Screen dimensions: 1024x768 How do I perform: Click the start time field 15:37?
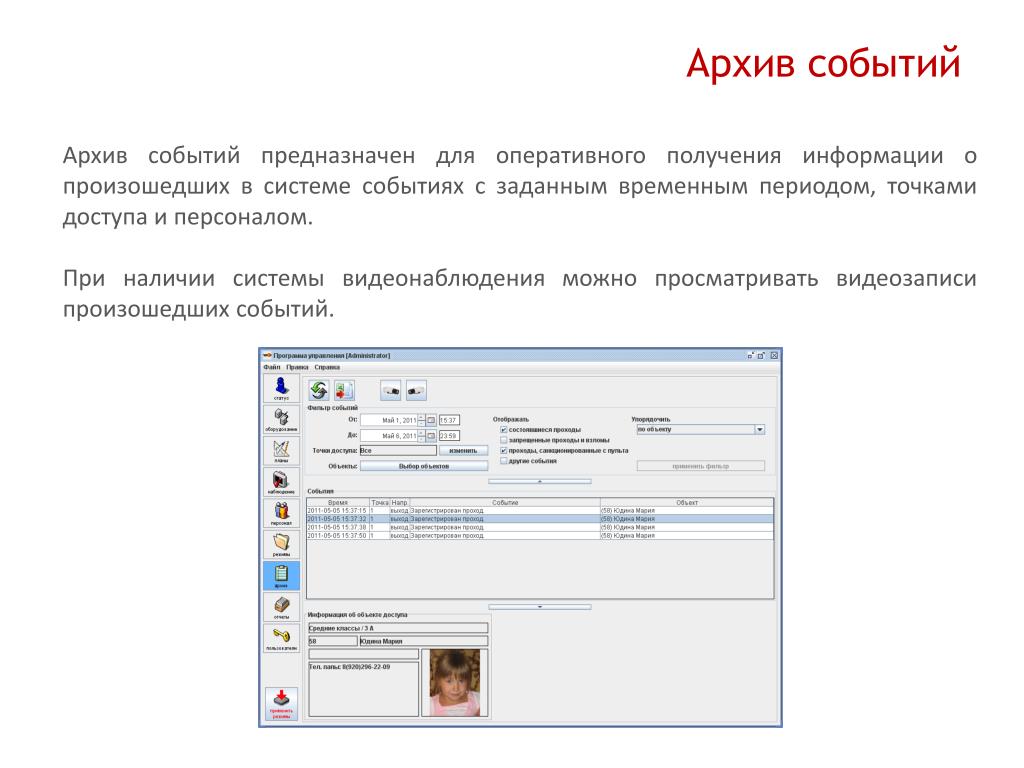(449, 420)
